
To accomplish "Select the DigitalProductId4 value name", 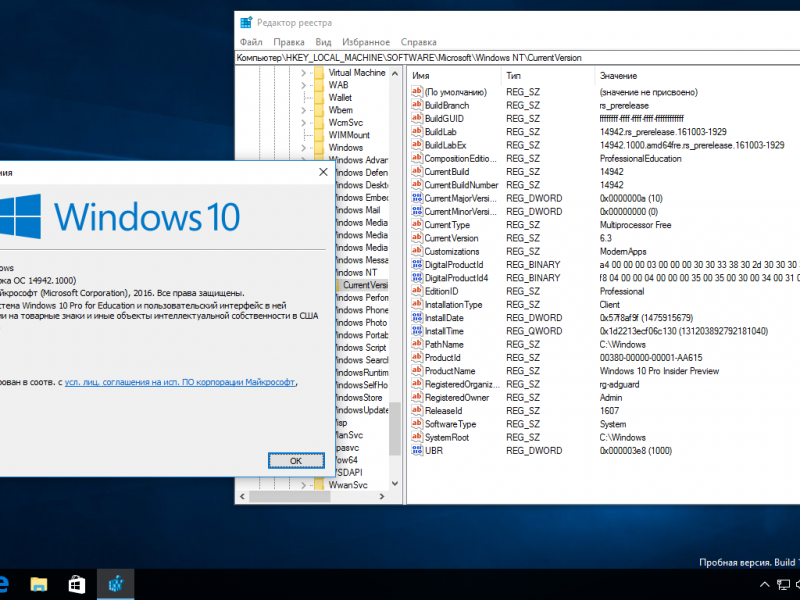I will tap(456, 278).
